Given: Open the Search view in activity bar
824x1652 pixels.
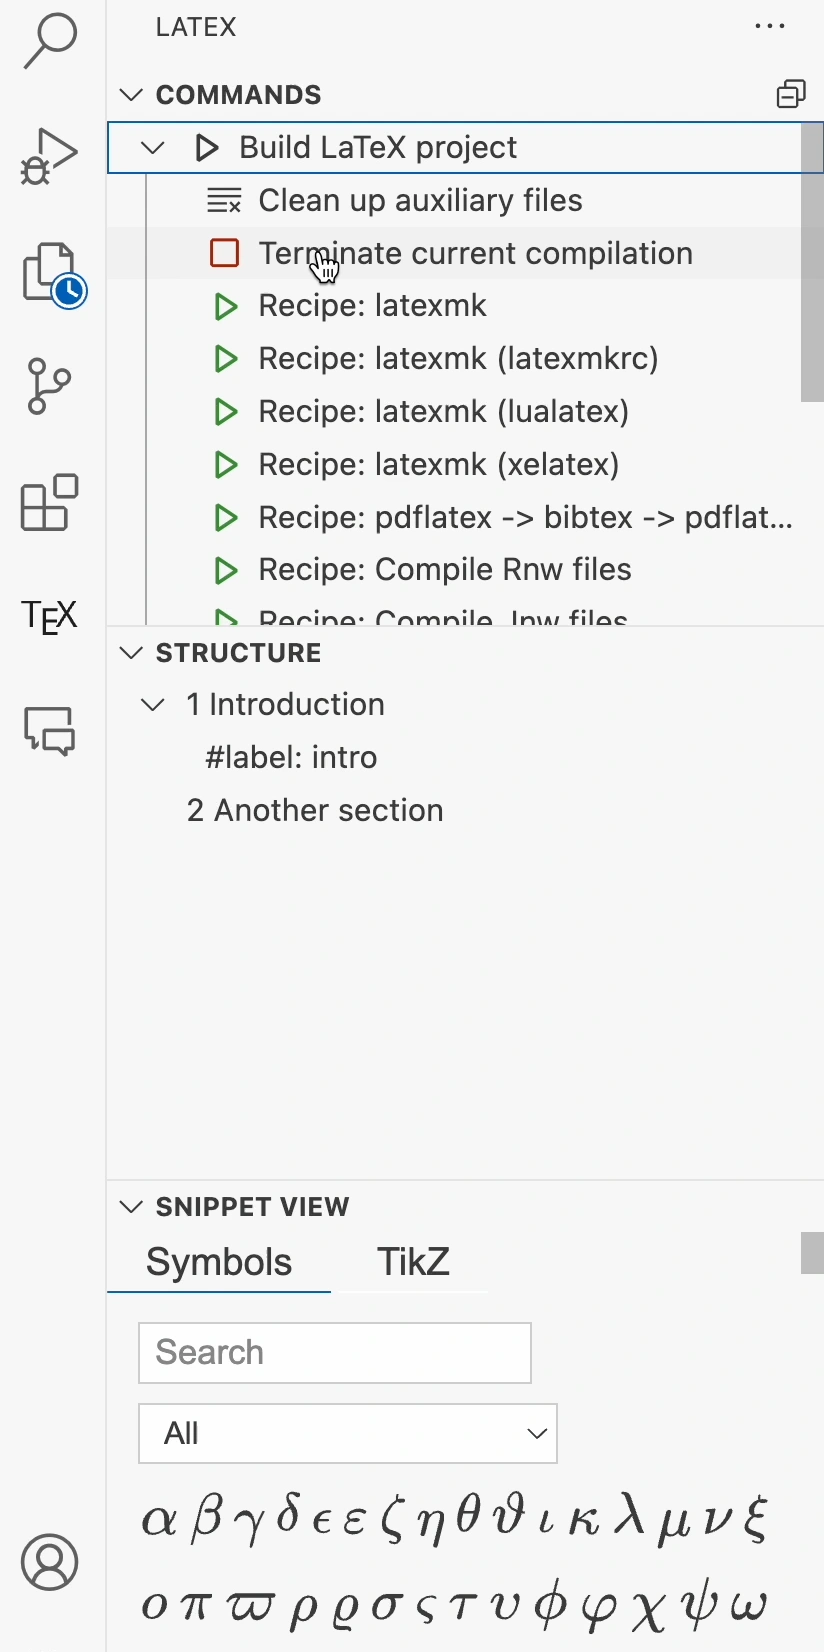Looking at the screenshot, I should (50, 40).
